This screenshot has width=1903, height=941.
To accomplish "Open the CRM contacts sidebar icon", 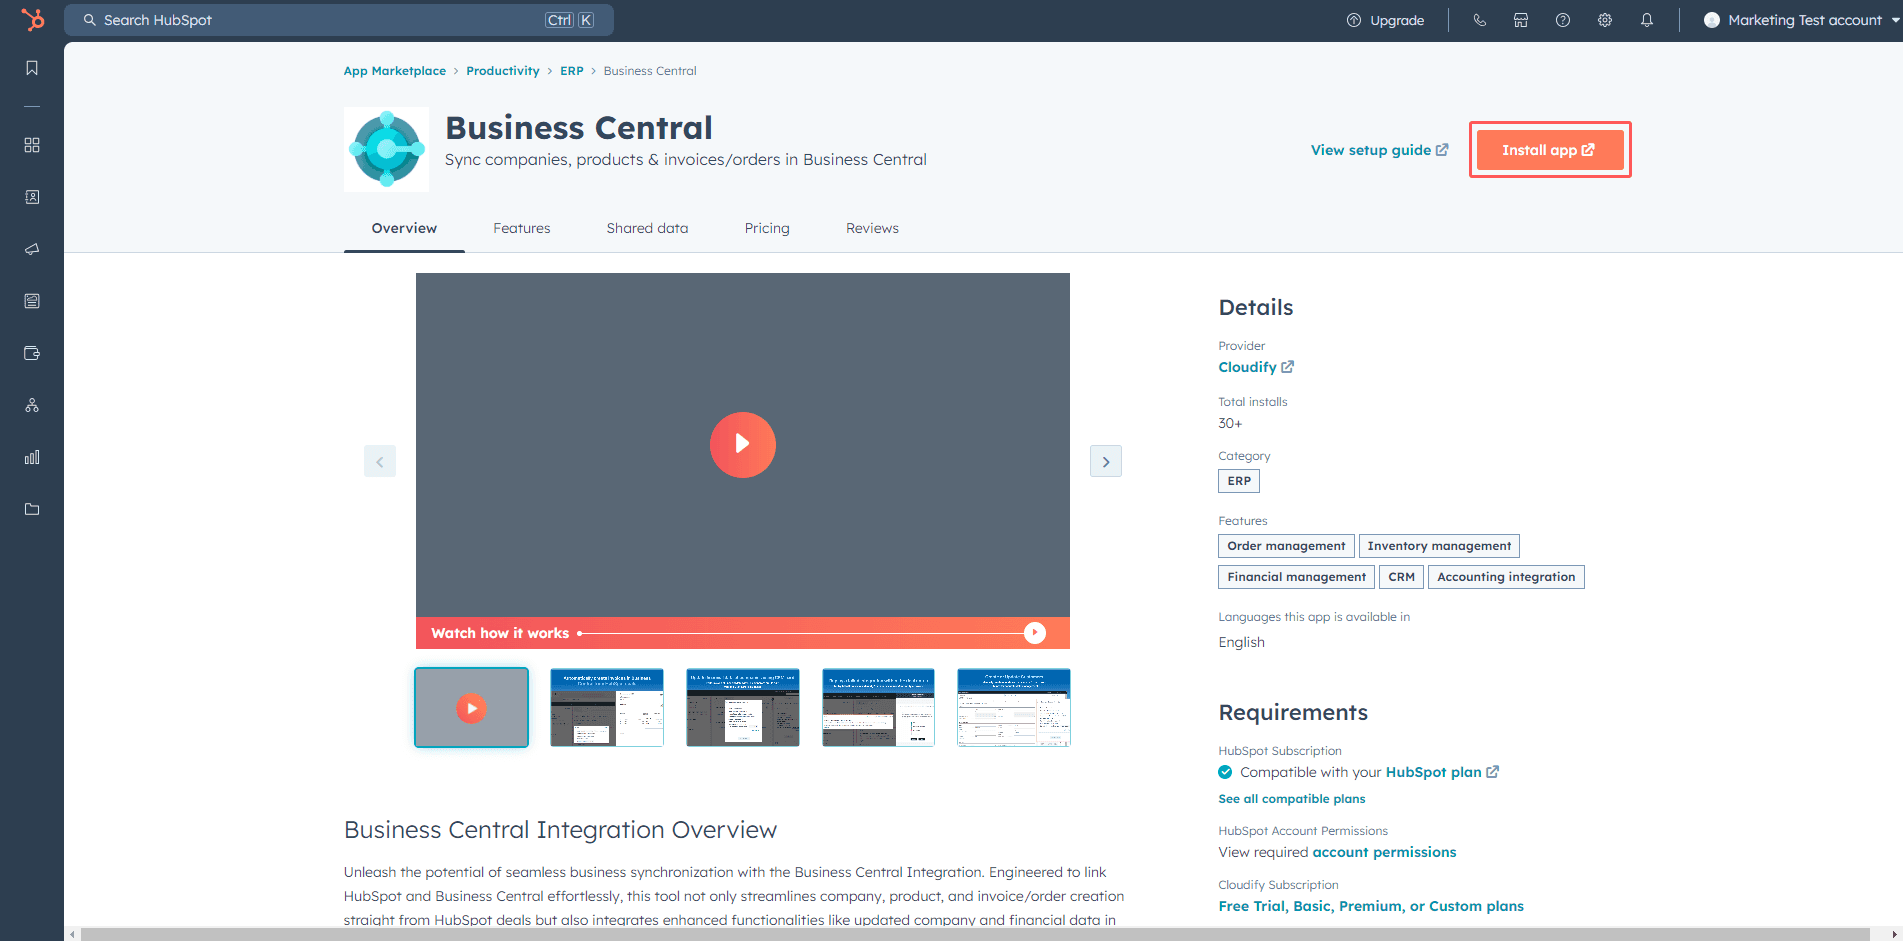I will coord(32,197).
